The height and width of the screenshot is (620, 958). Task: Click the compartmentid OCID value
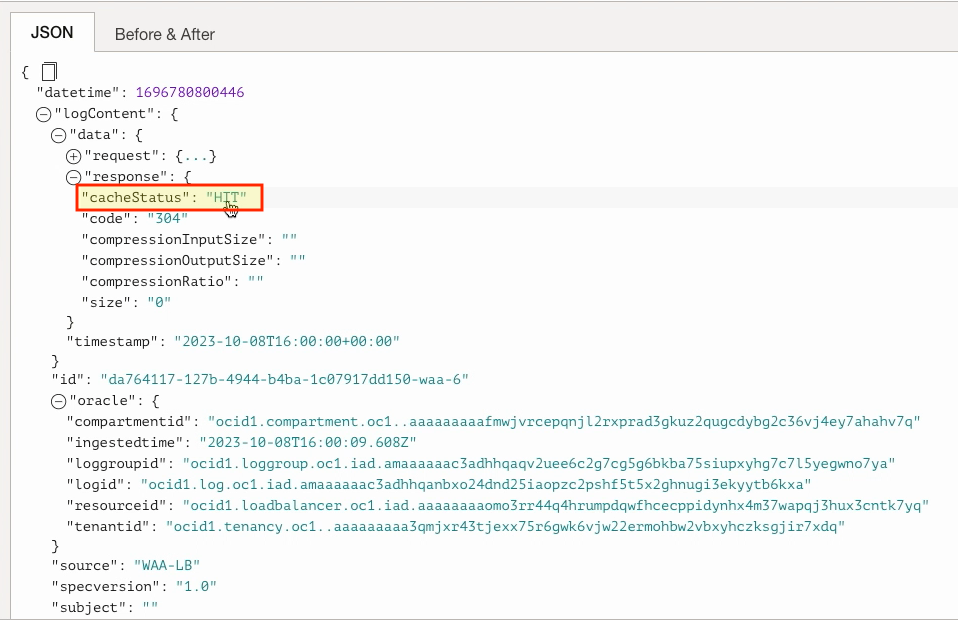tap(564, 422)
